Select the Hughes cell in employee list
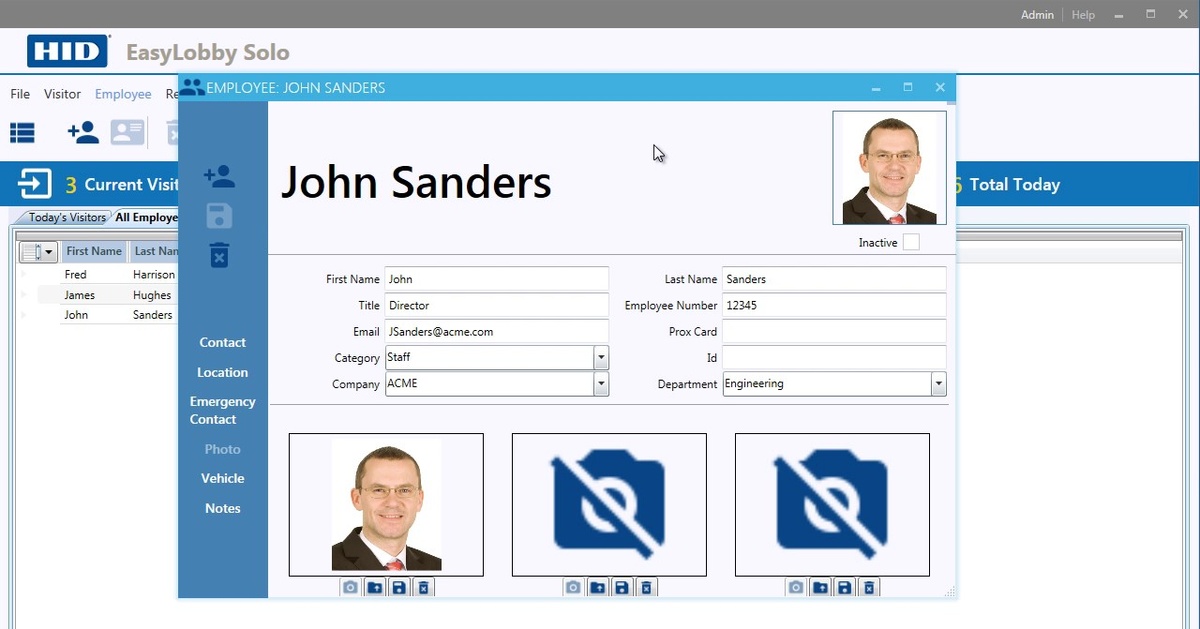The height and width of the screenshot is (629, 1200). pyautogui.click(x=153, y=295)
